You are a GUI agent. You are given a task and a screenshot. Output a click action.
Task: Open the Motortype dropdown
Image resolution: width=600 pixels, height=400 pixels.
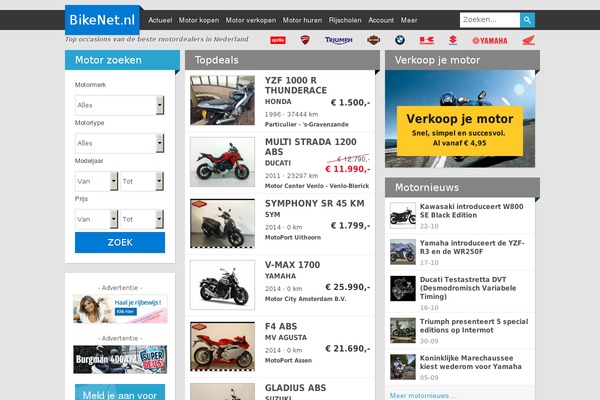pyautogui.click(x=120, y=143)
